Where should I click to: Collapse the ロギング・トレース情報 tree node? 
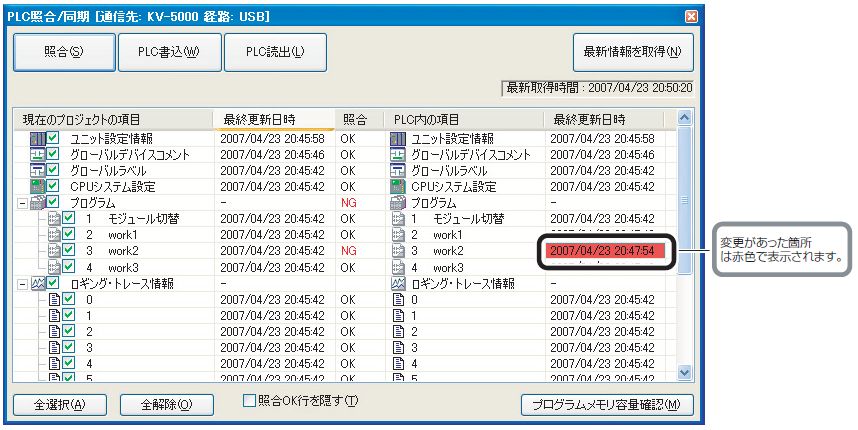pos(20,284)
